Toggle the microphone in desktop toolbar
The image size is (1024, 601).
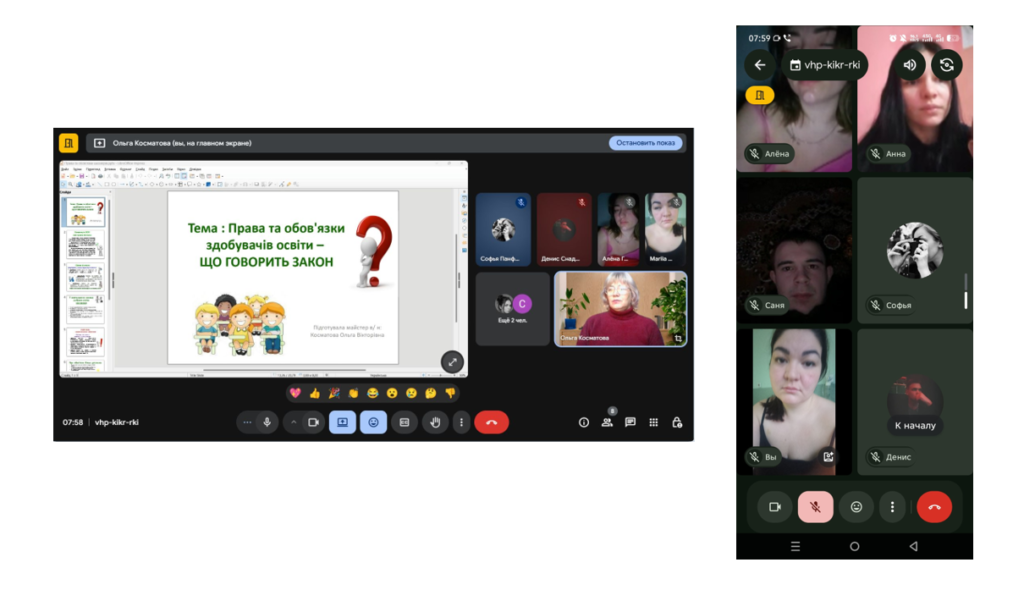pyautogui.click(x=267, y=422)
